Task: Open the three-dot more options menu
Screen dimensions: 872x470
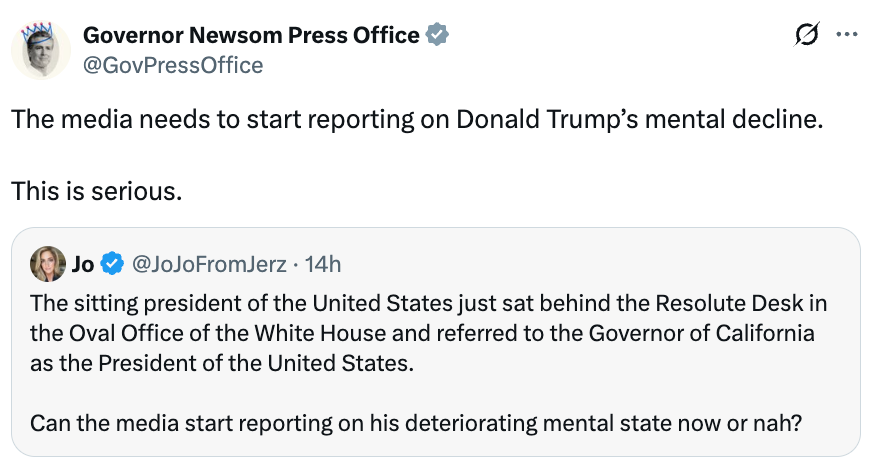Action: tap(846, 35)
